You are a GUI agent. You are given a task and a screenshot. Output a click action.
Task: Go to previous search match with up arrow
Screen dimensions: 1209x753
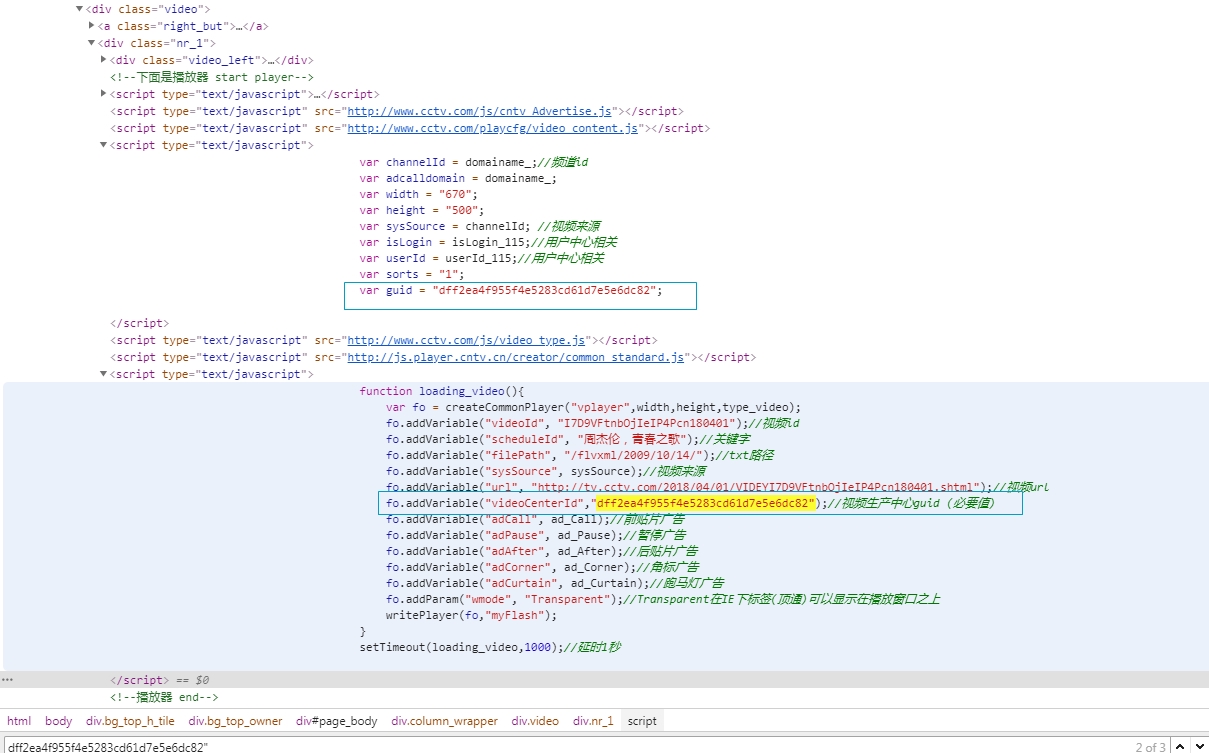click(1179, 746)
